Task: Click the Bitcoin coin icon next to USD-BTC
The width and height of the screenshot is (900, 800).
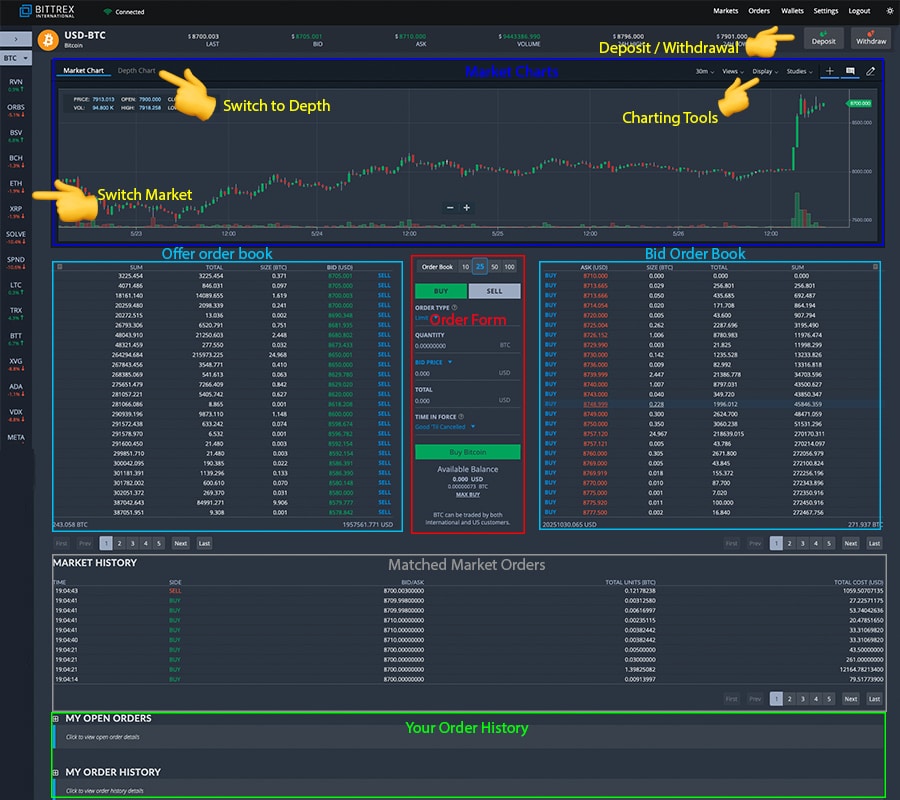Action: [47, 40]
